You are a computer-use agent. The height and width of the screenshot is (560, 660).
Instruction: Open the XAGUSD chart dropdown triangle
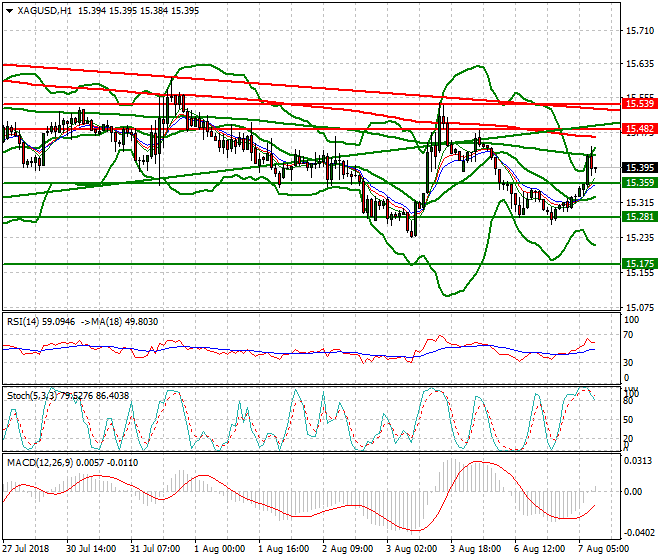click(10, 11)
